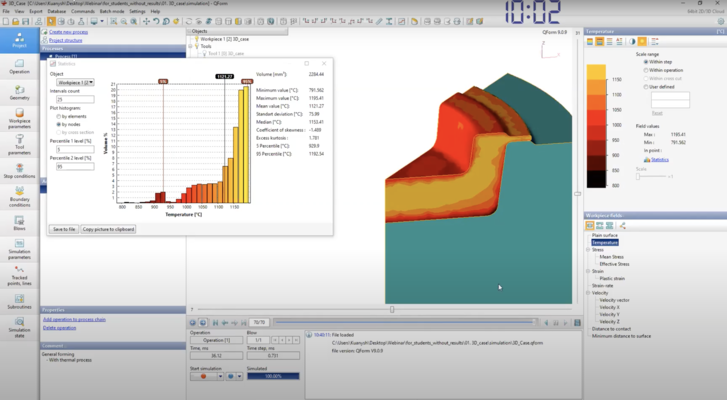Toggle Workpiece 1 visibility bulb
Screen dimensions: 727x400
coord(197,39)
